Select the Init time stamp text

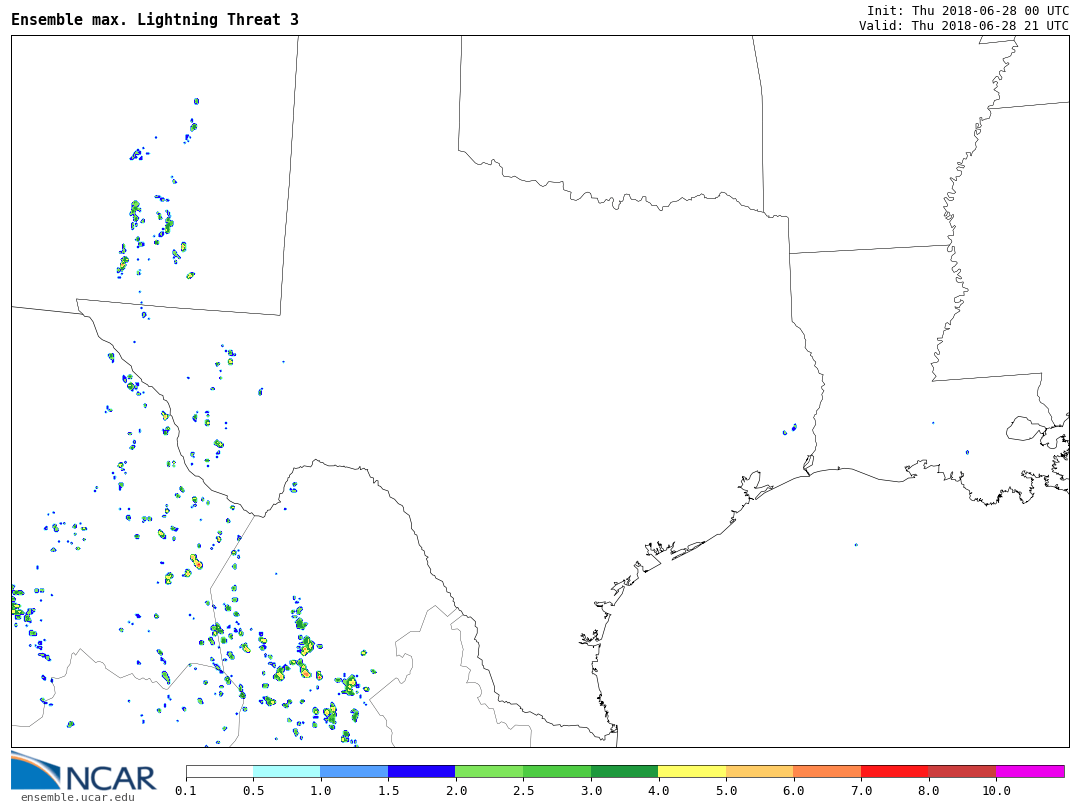(967, 11)
